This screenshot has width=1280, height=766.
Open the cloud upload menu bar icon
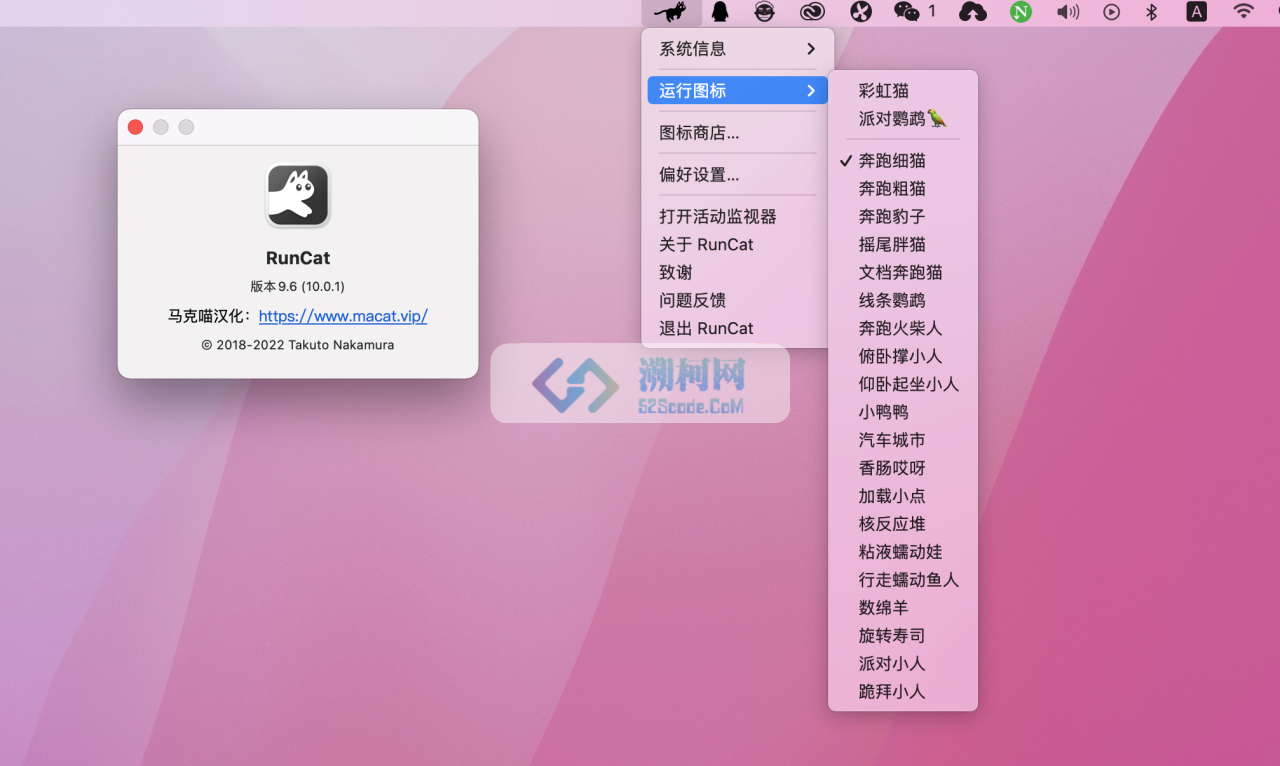[x=972, y=12]
